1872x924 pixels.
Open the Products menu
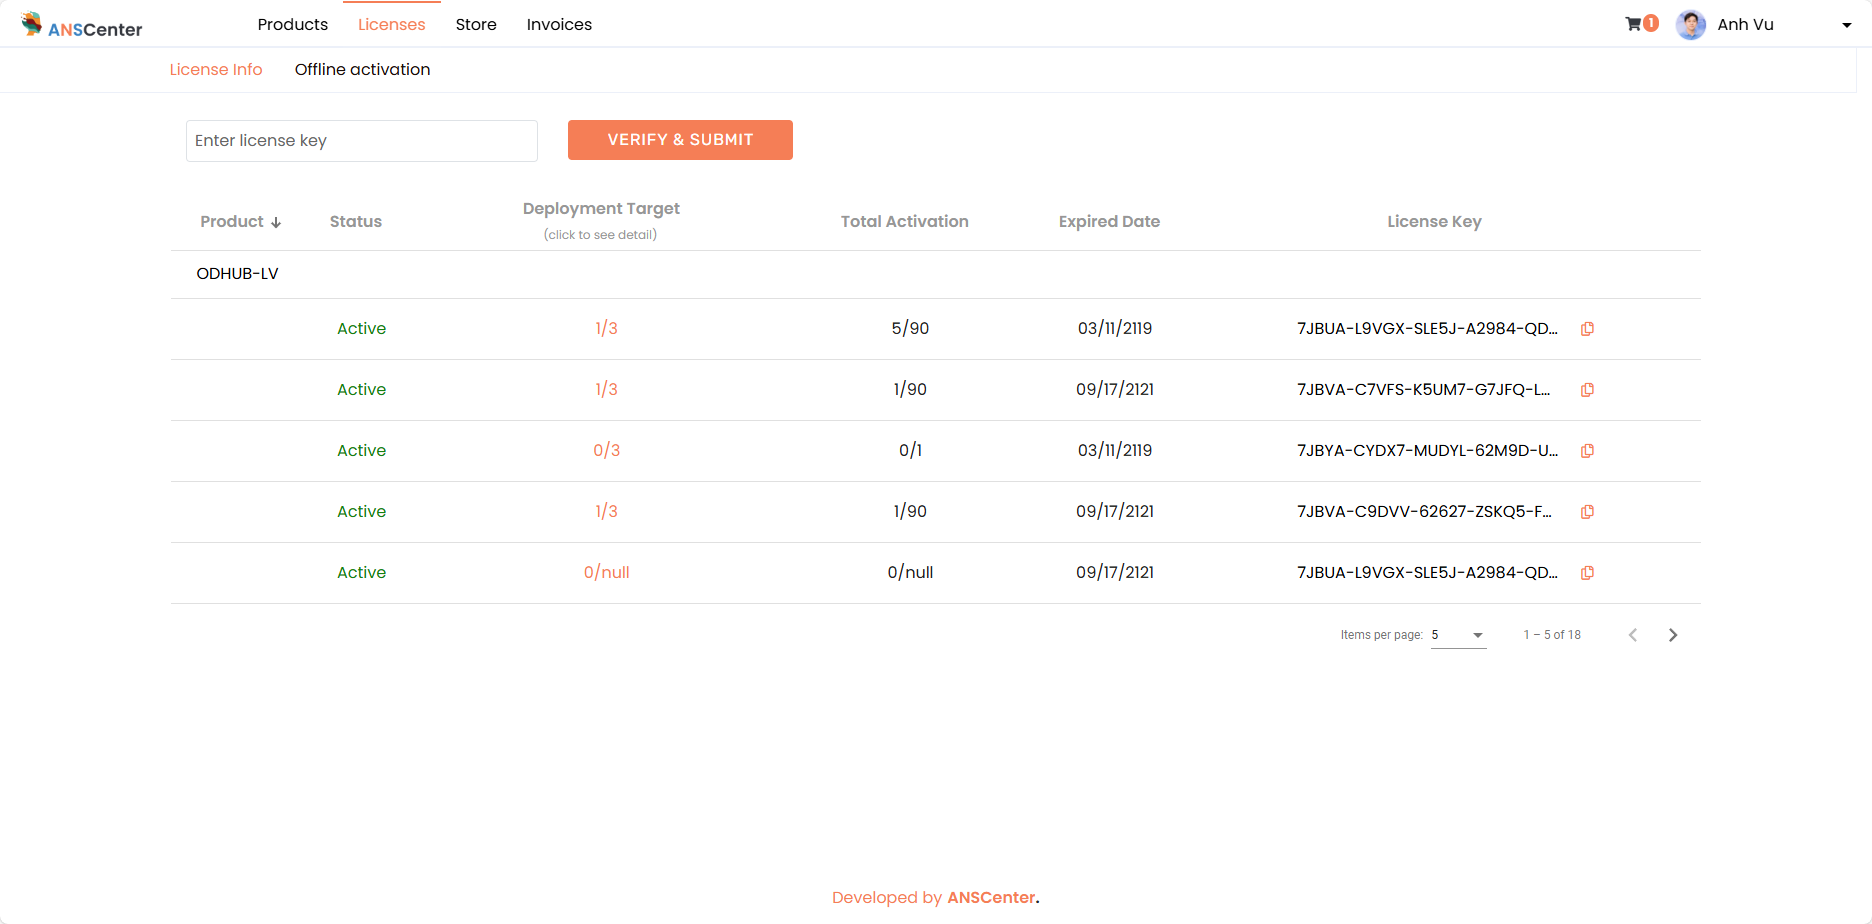(292, 24)
